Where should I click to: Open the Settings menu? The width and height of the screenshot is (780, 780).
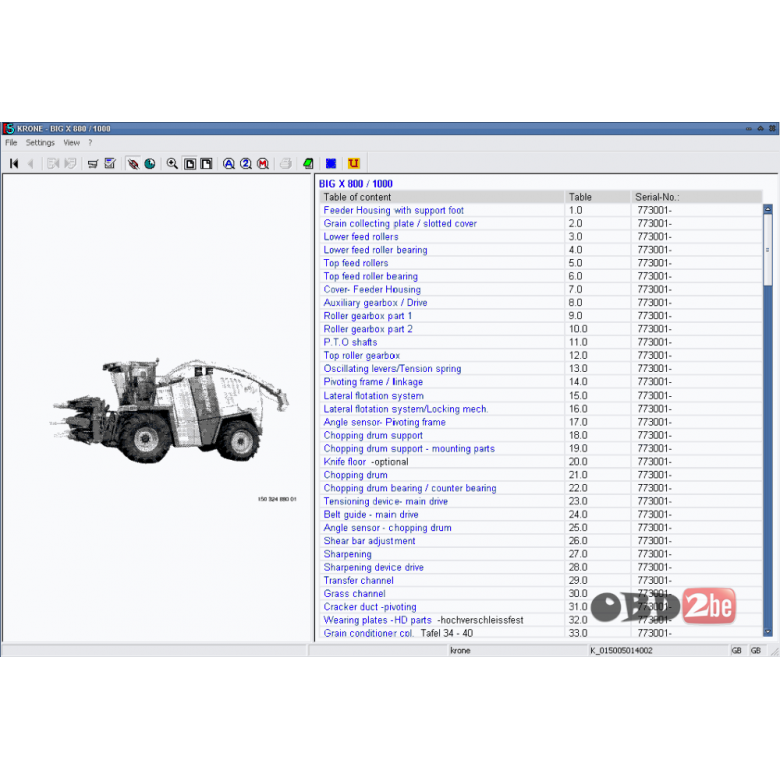click(40, 143)
